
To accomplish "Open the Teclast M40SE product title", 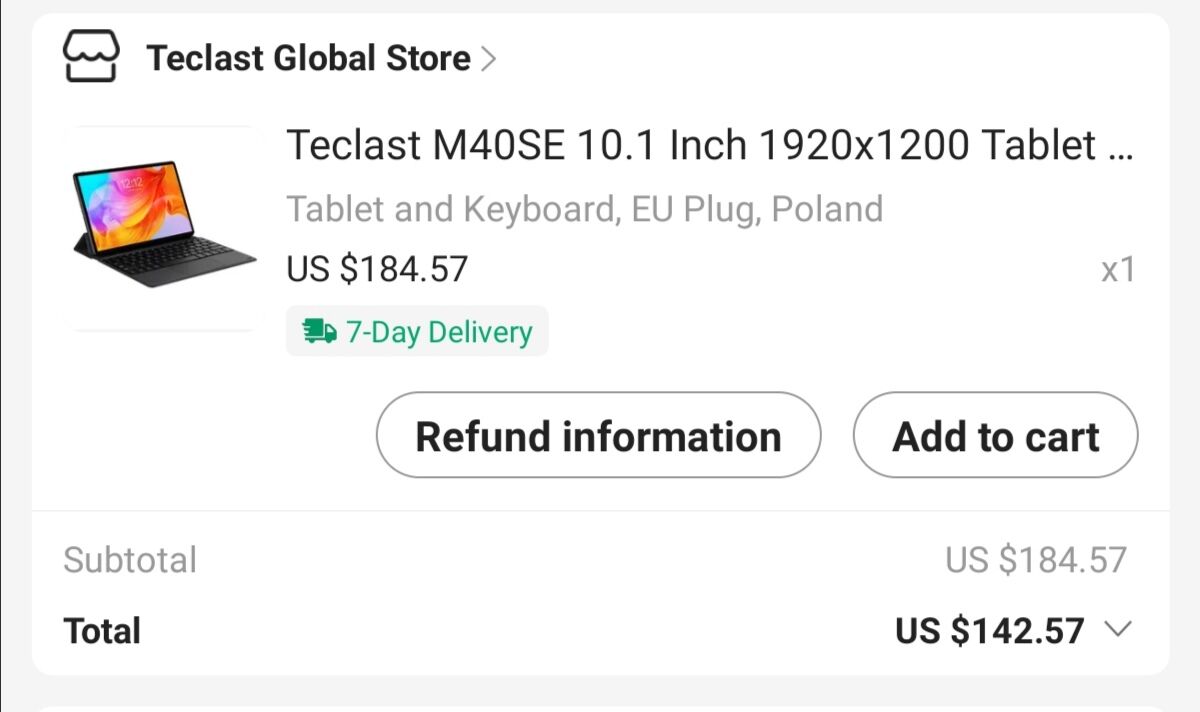I will click(690, 146).
